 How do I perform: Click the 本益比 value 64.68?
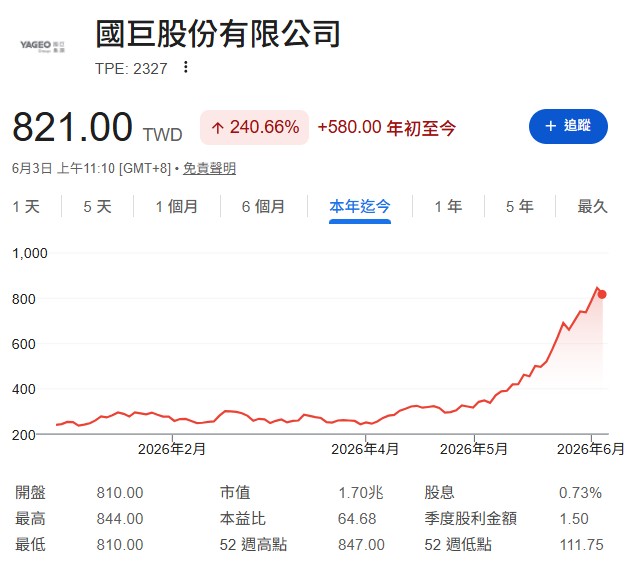[x=357, y=519]
